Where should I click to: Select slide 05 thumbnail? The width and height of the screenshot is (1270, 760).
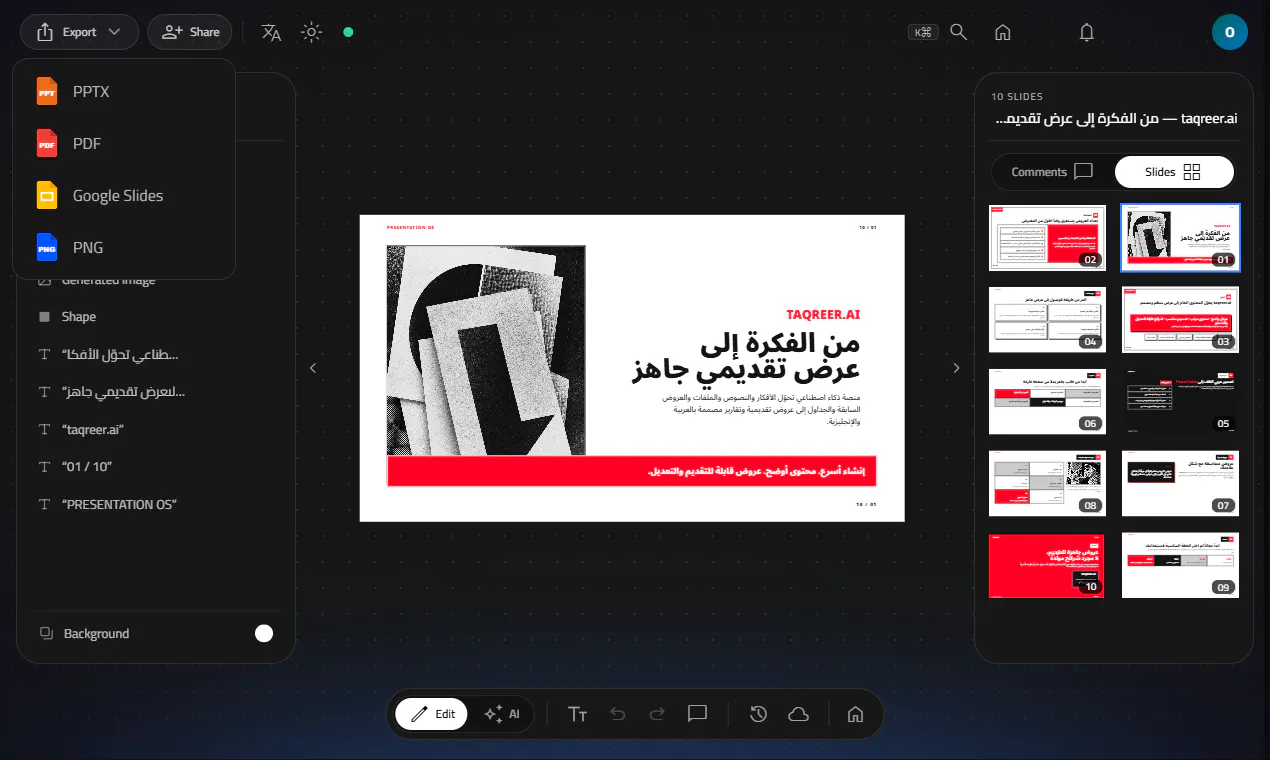pos(1180,402)
